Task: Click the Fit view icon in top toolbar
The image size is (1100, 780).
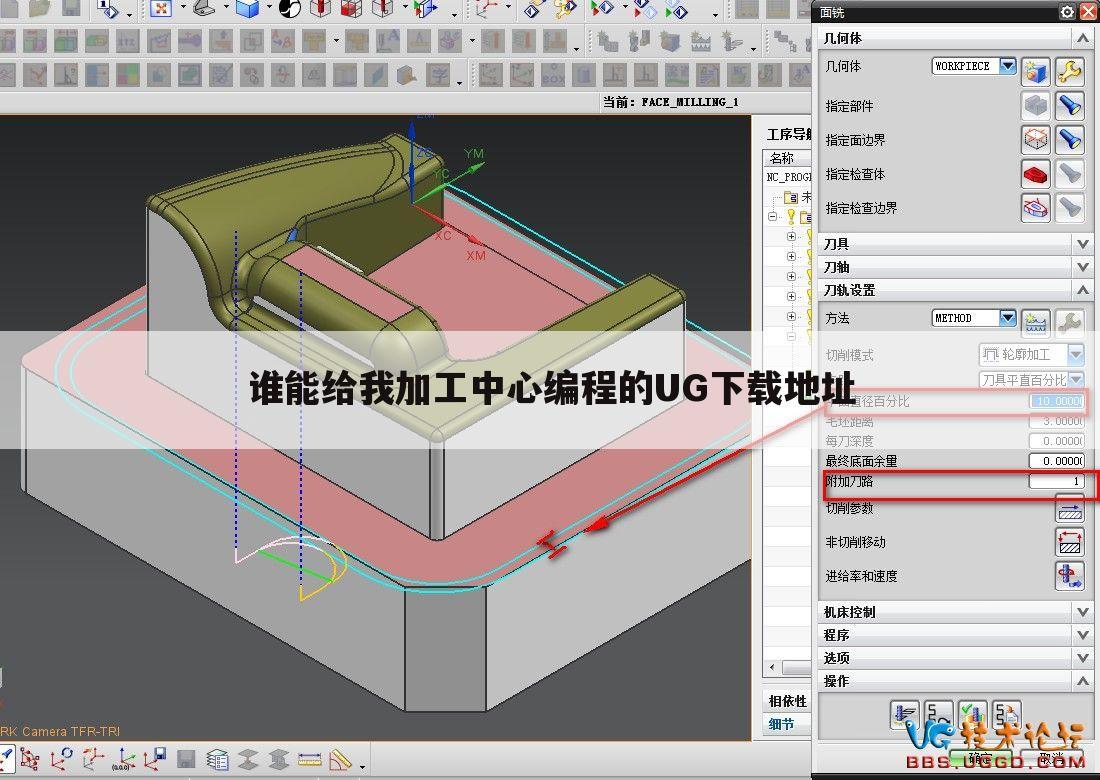Action: pyautogui.click(x=160, y=10)
